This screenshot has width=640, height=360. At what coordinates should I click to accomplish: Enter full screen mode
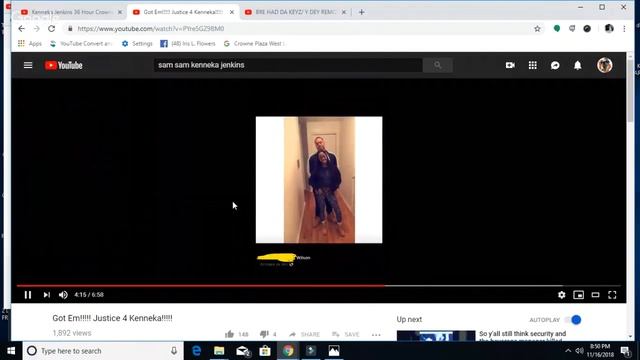coord(612,295)
